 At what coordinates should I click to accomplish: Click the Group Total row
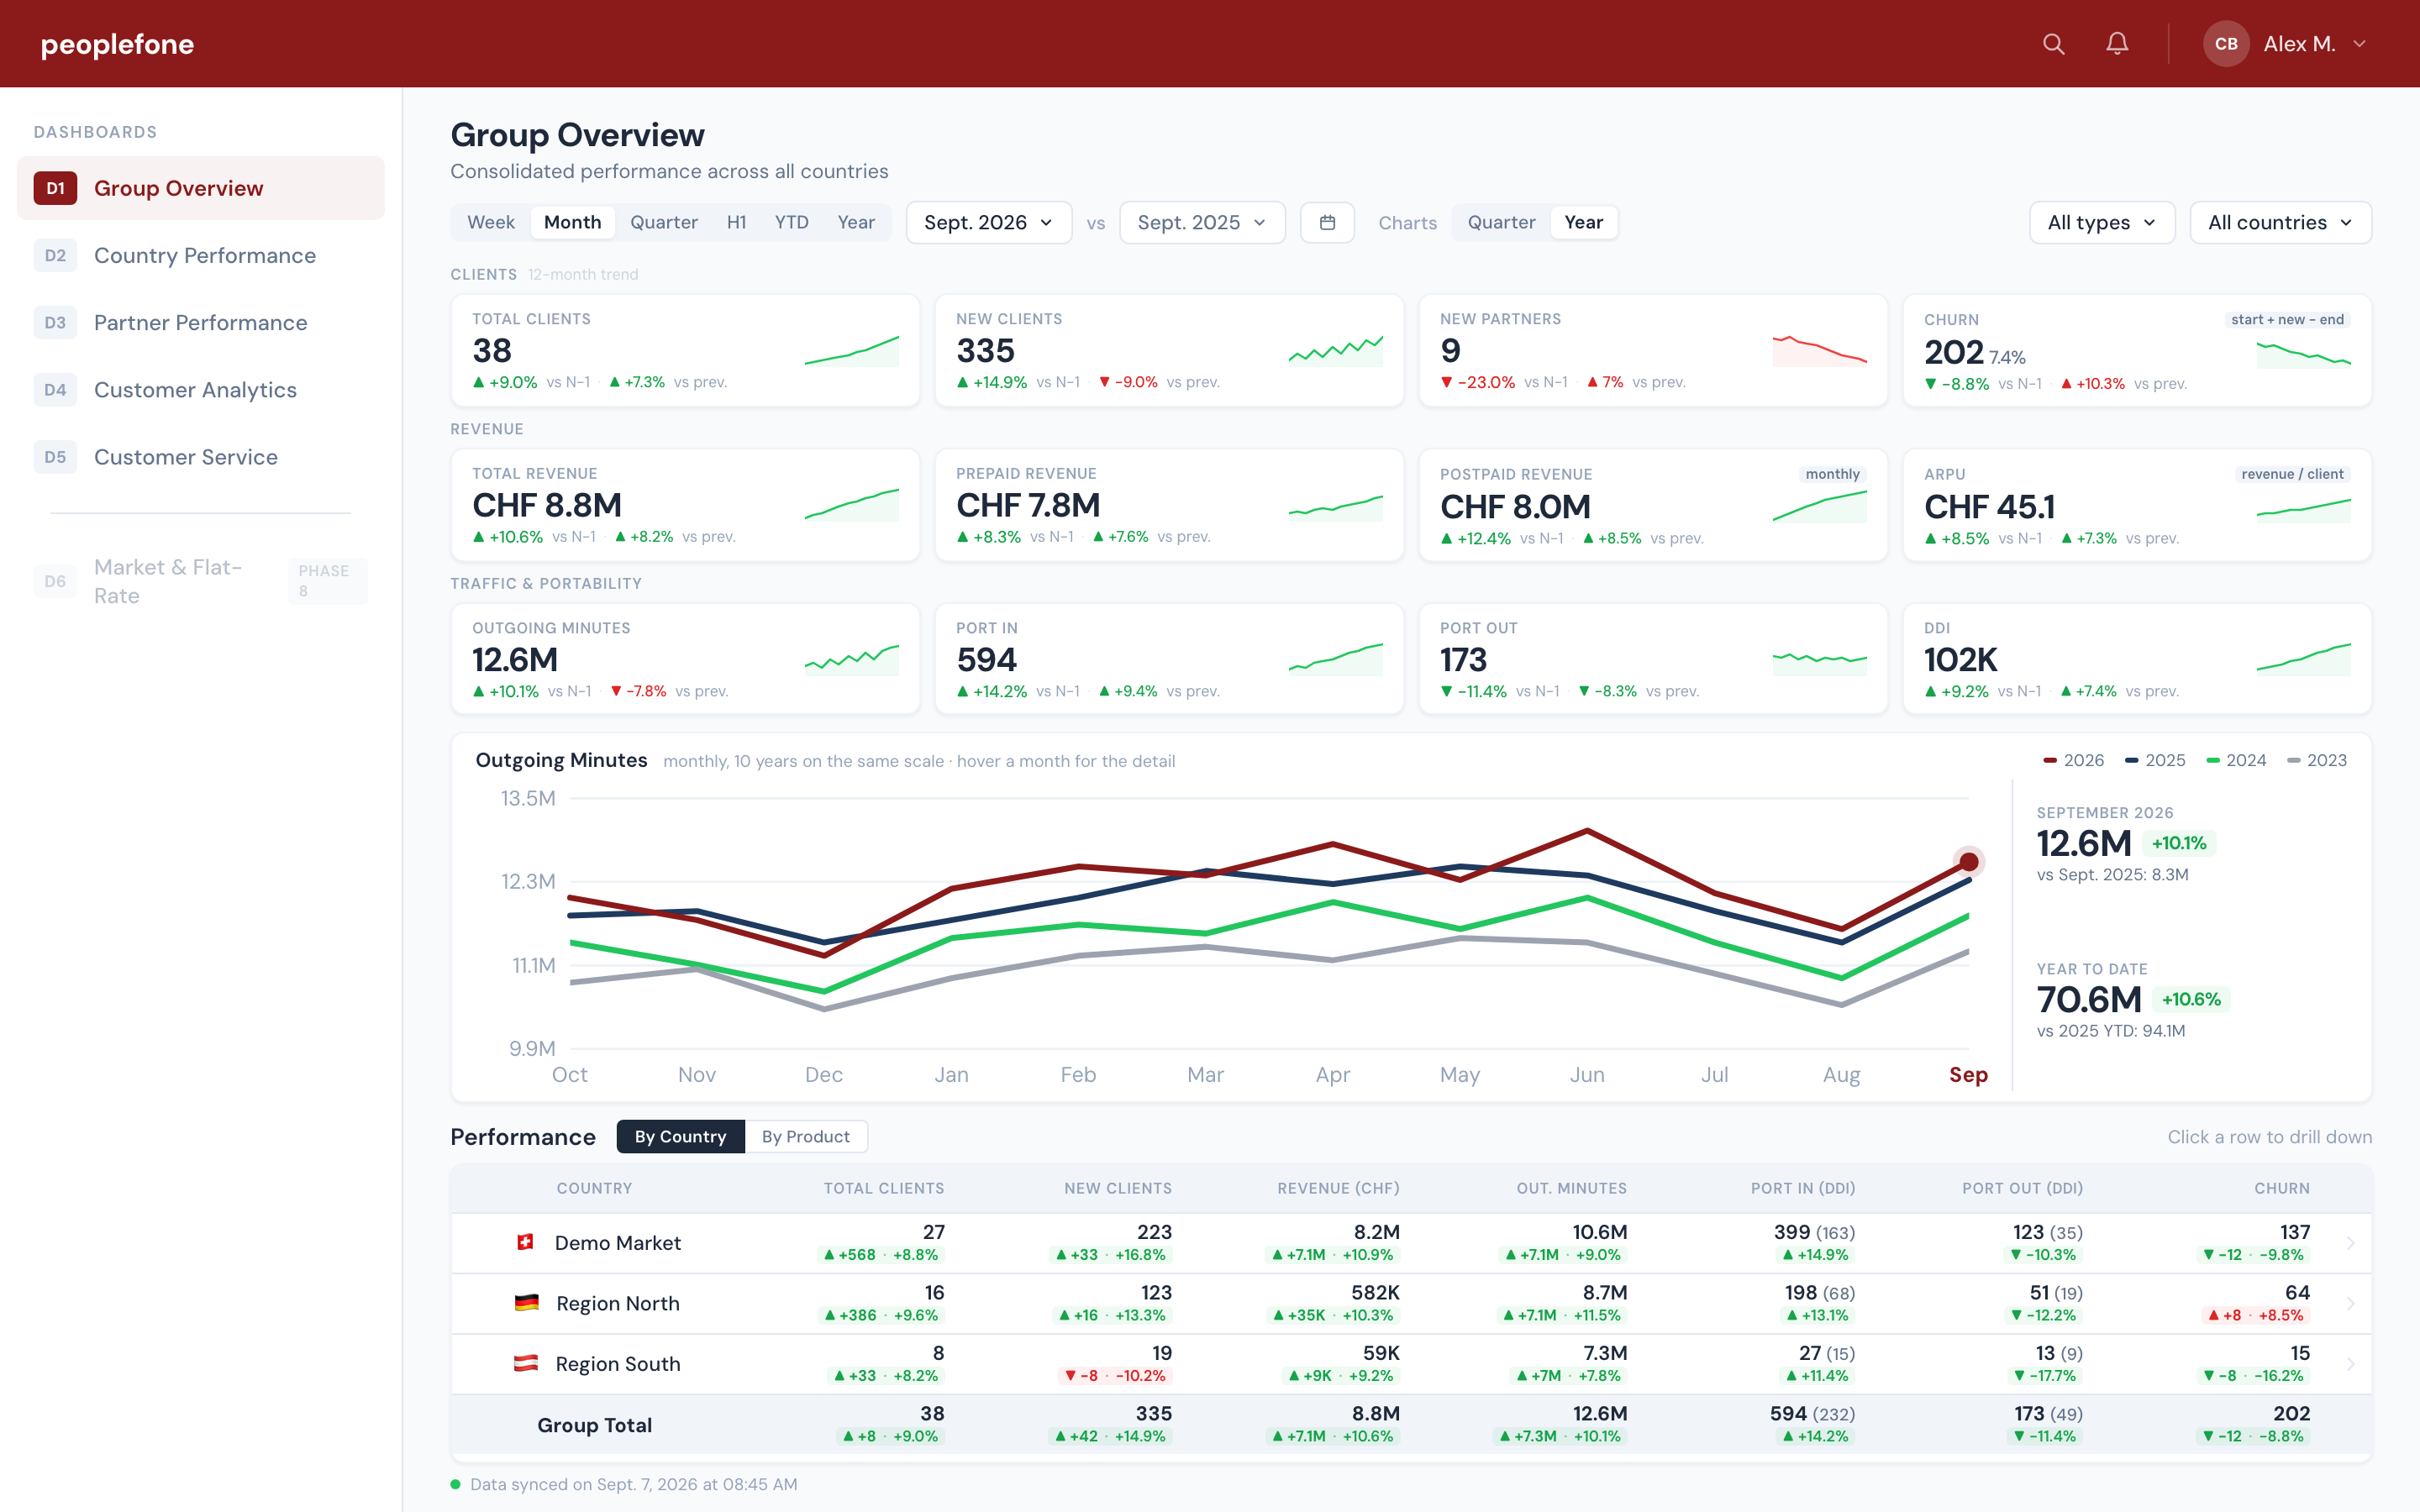tap(1411, 1424)
